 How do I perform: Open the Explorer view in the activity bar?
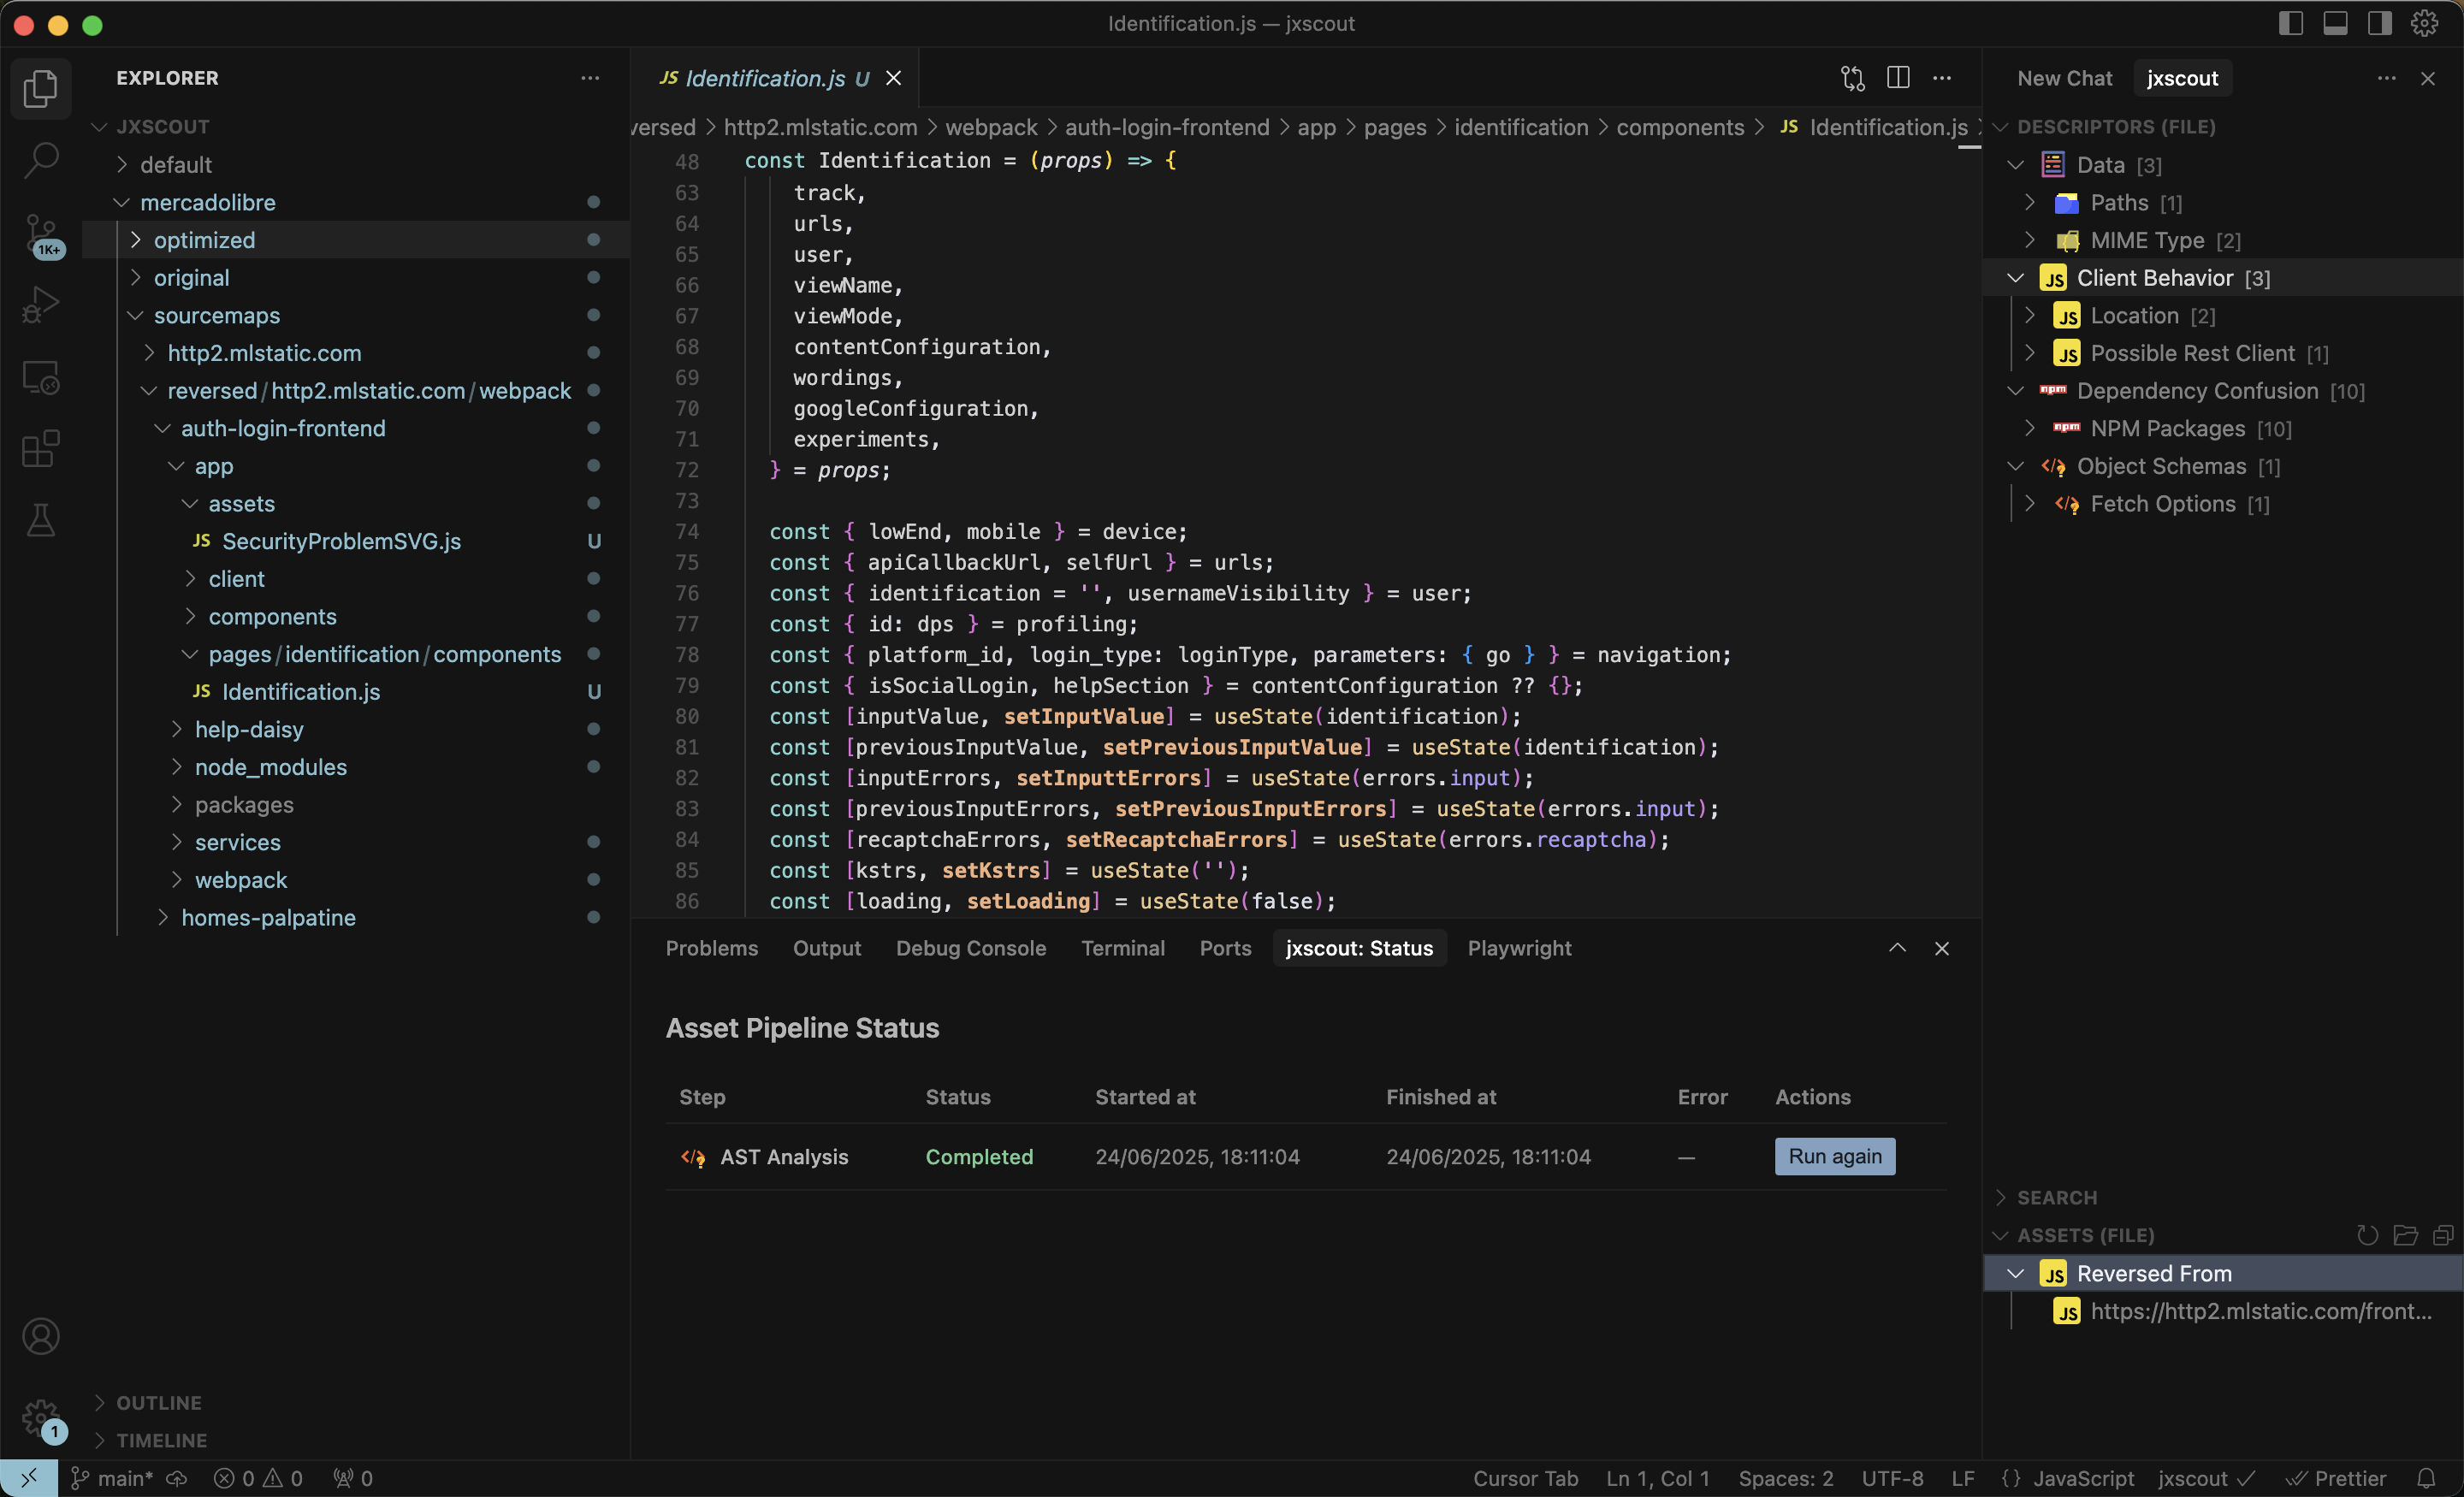[x=40, y=88]
